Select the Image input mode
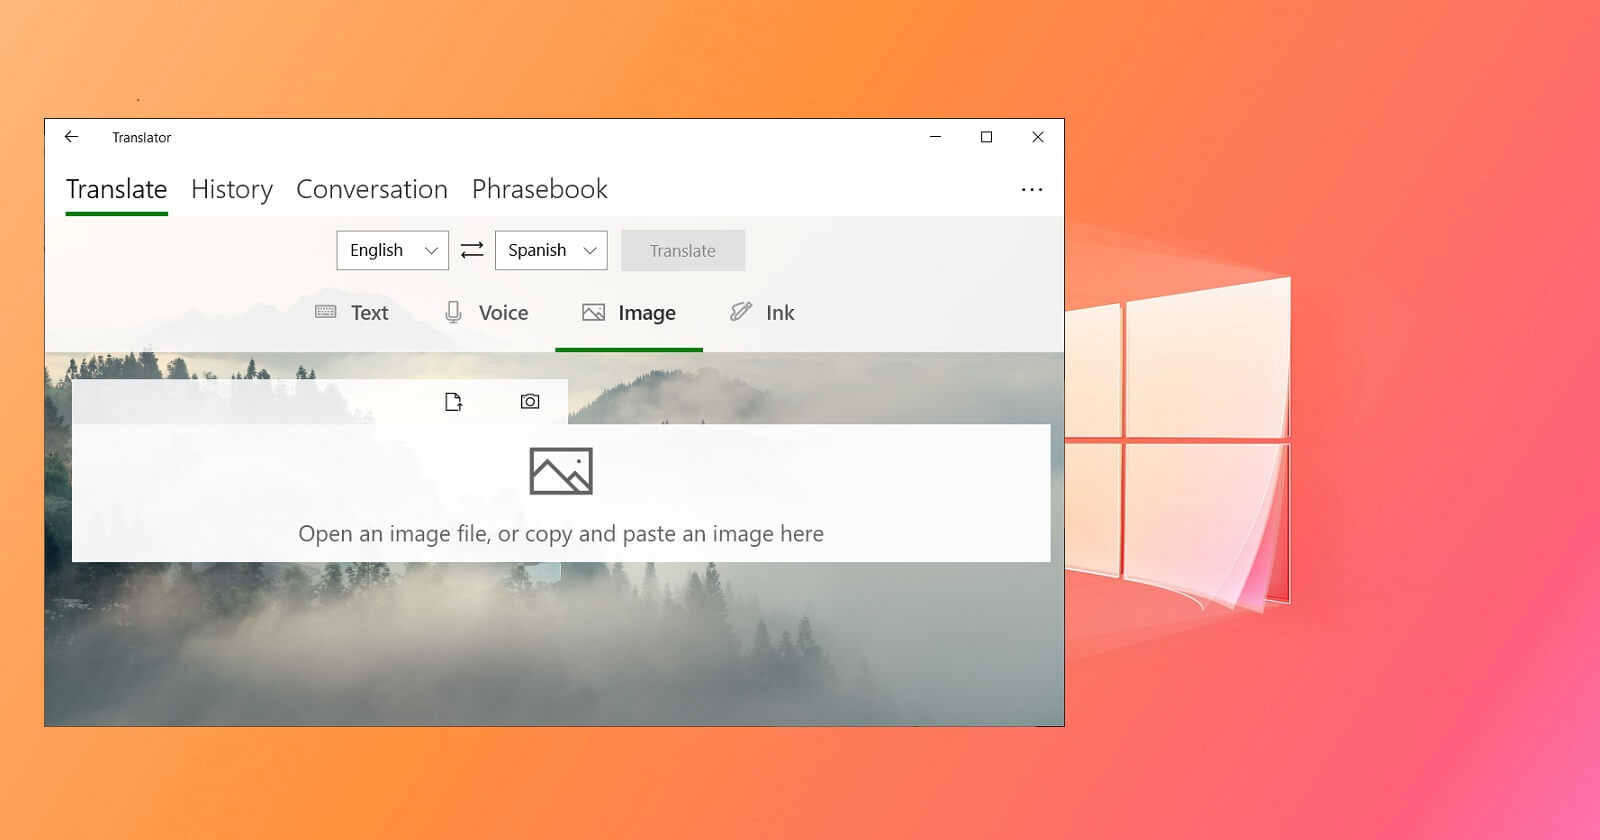Image resolution: width=1600 pixels, height=840 pixels. [629, 313]
